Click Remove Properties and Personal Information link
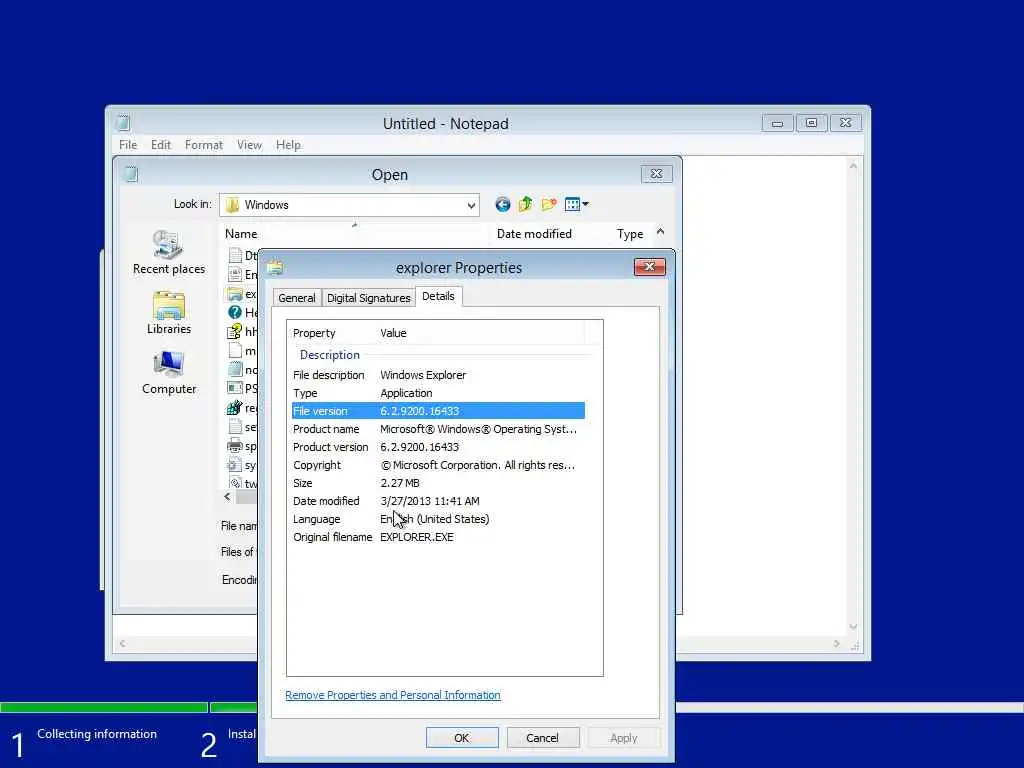The image size is (1024, 768). point(392,695)
